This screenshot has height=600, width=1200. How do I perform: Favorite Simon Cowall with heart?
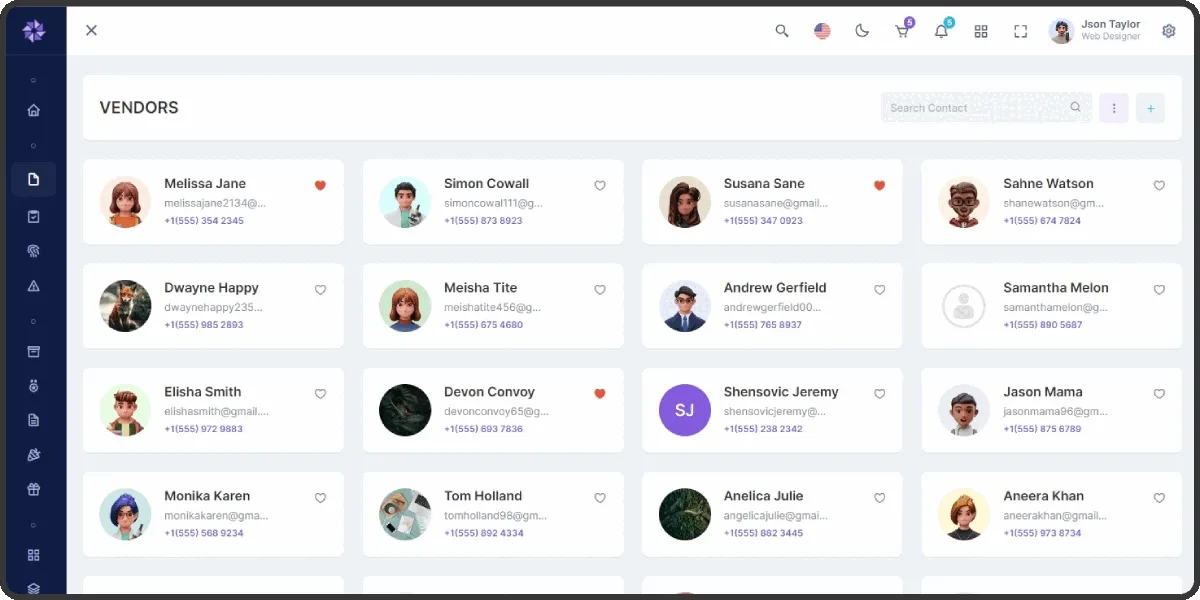pyautogui.click(x=600, y=185)
